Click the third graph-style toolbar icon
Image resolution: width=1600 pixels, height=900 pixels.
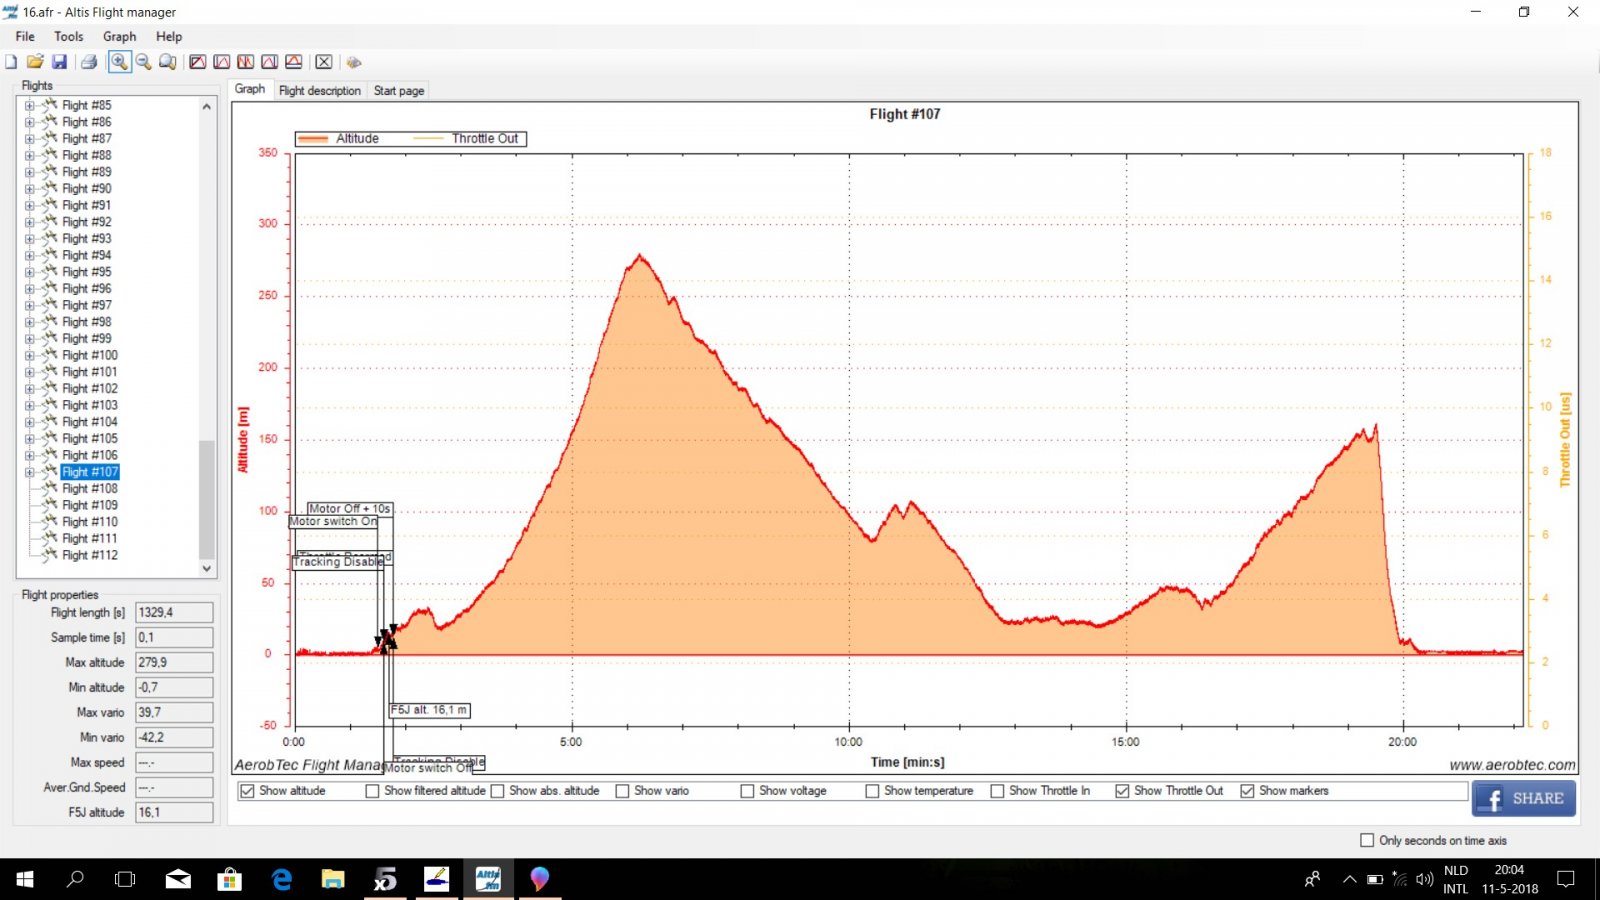pyautogui.click(x=246, y=62)
